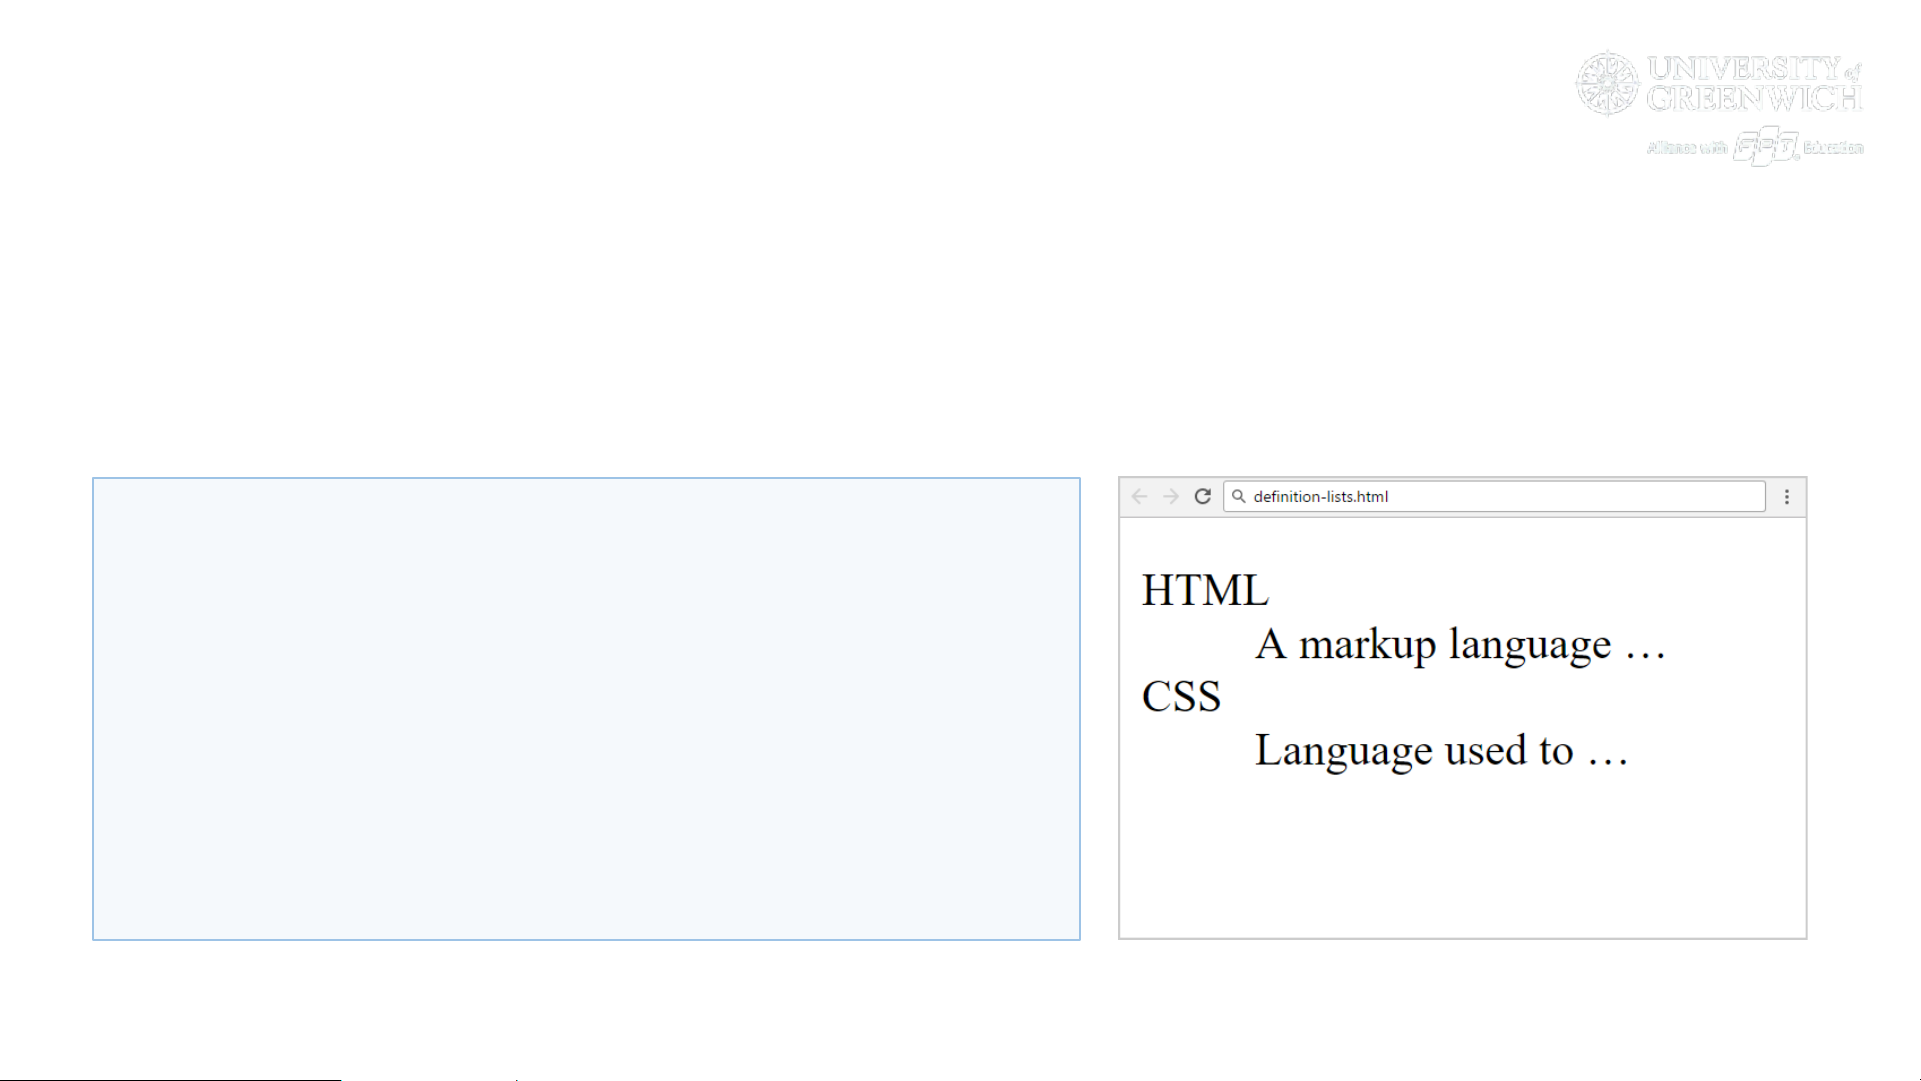The image size is (1921, 1081).
Task: Click the address bar showing definition-lists.html
Action: pos(1500,497)
